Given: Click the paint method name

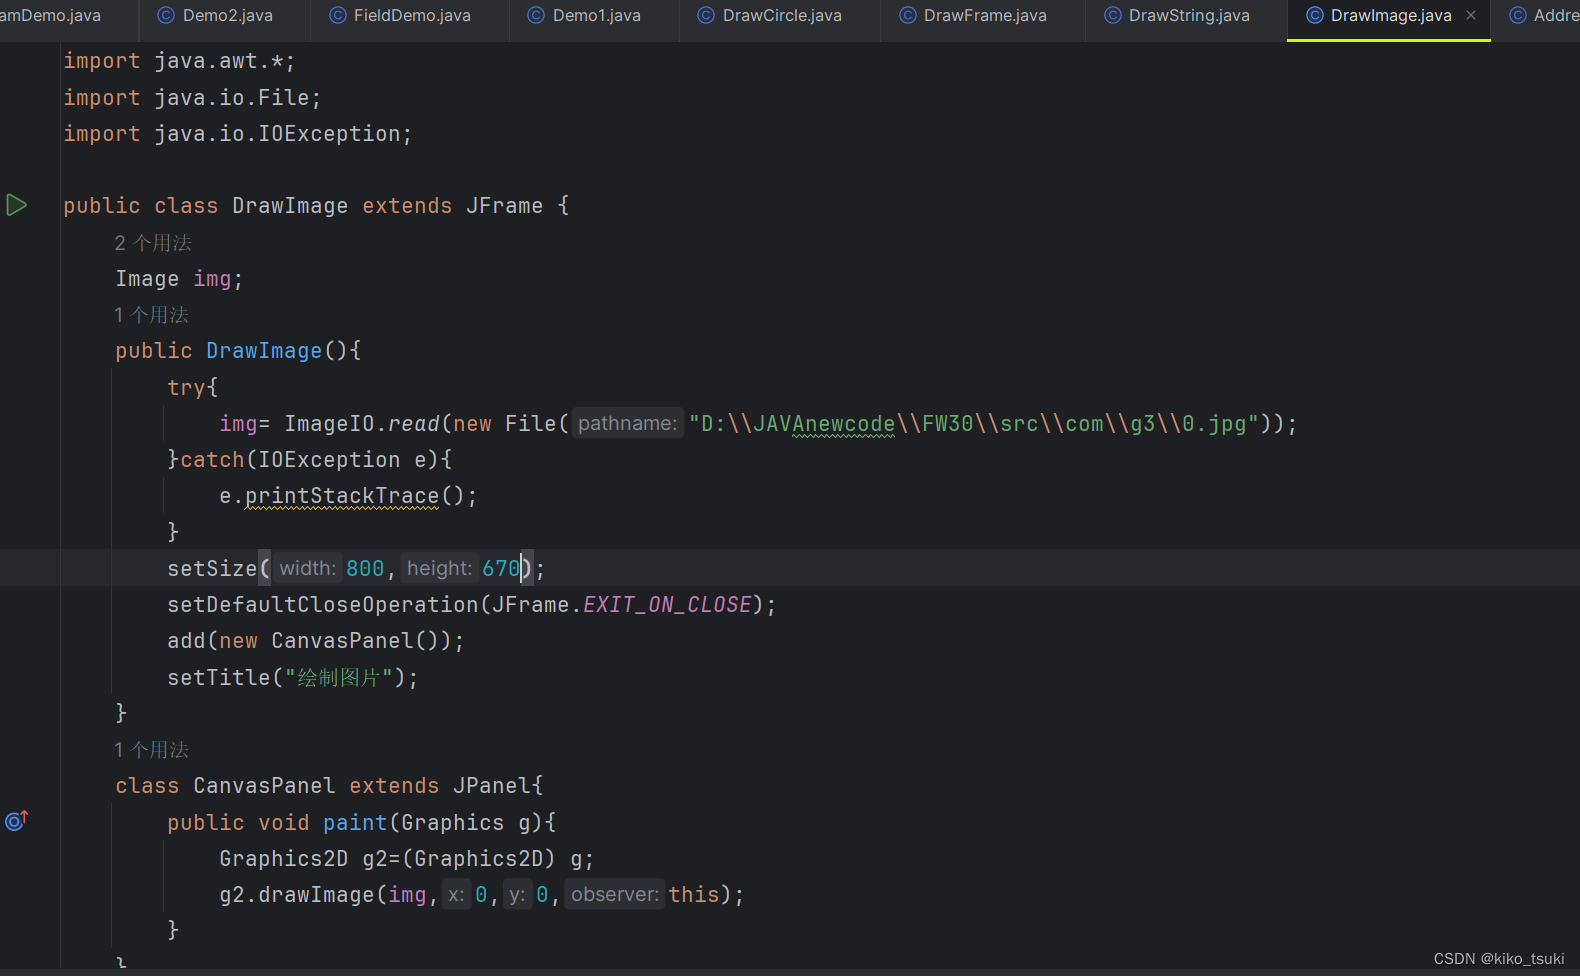Looking at the screenshot, I should [x=355, y=823].
